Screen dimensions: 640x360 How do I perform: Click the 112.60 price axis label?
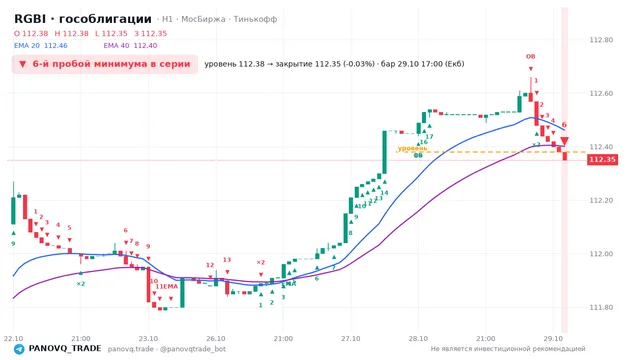[601, 93]
